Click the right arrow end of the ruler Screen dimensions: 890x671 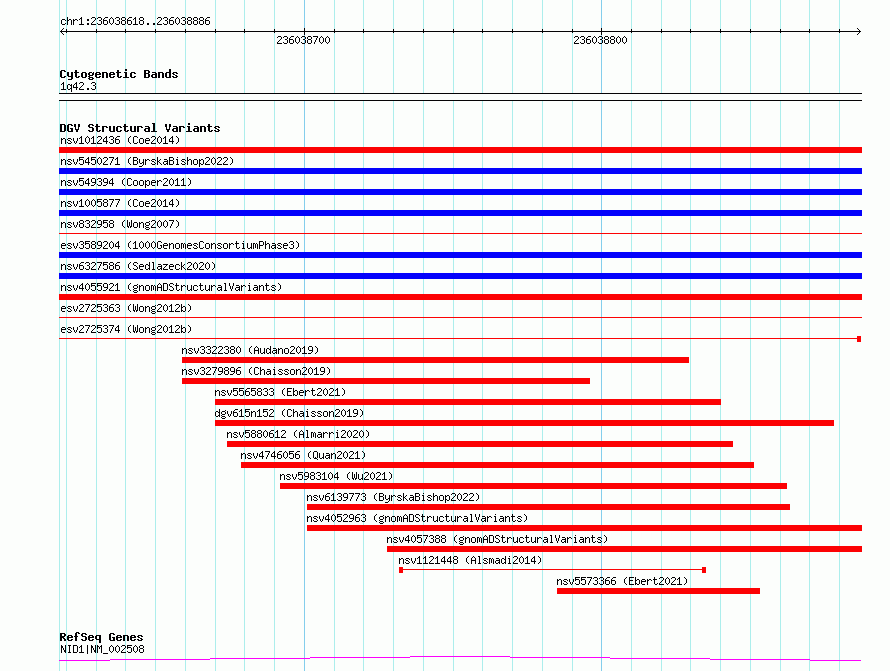(858, 32)
